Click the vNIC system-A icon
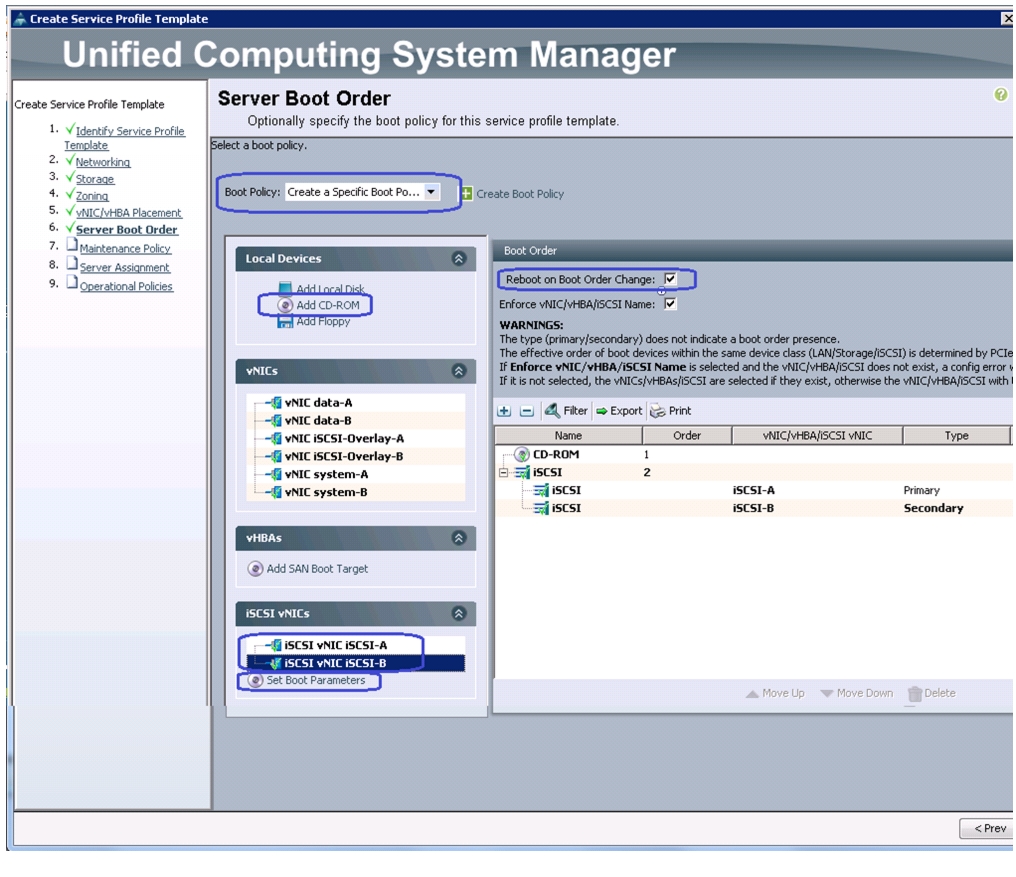The image size is (1016, 877). click(x=275, y=474)
